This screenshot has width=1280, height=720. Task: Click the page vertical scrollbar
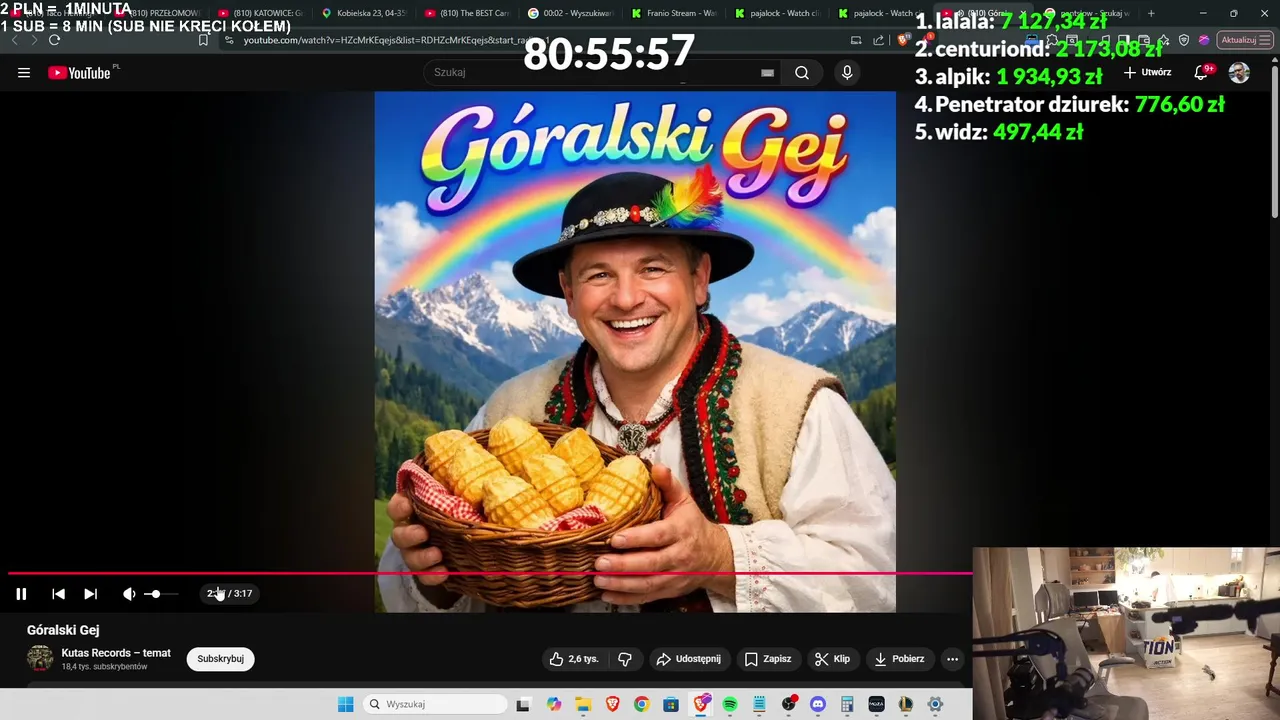tap(1274, 140)
